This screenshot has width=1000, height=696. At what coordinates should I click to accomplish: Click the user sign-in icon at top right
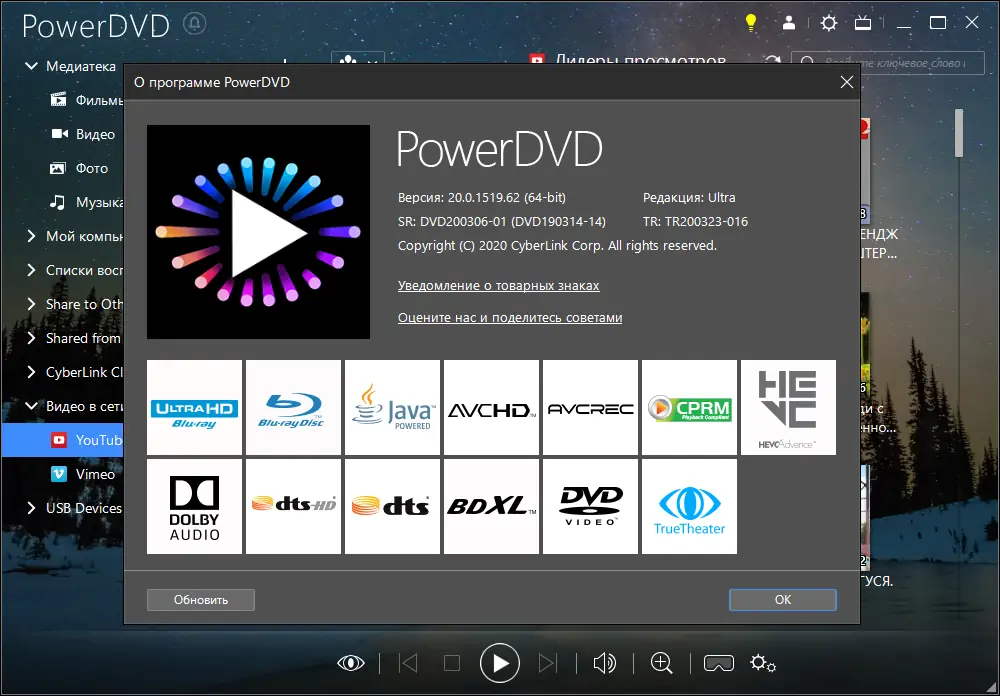click(790, 22)
